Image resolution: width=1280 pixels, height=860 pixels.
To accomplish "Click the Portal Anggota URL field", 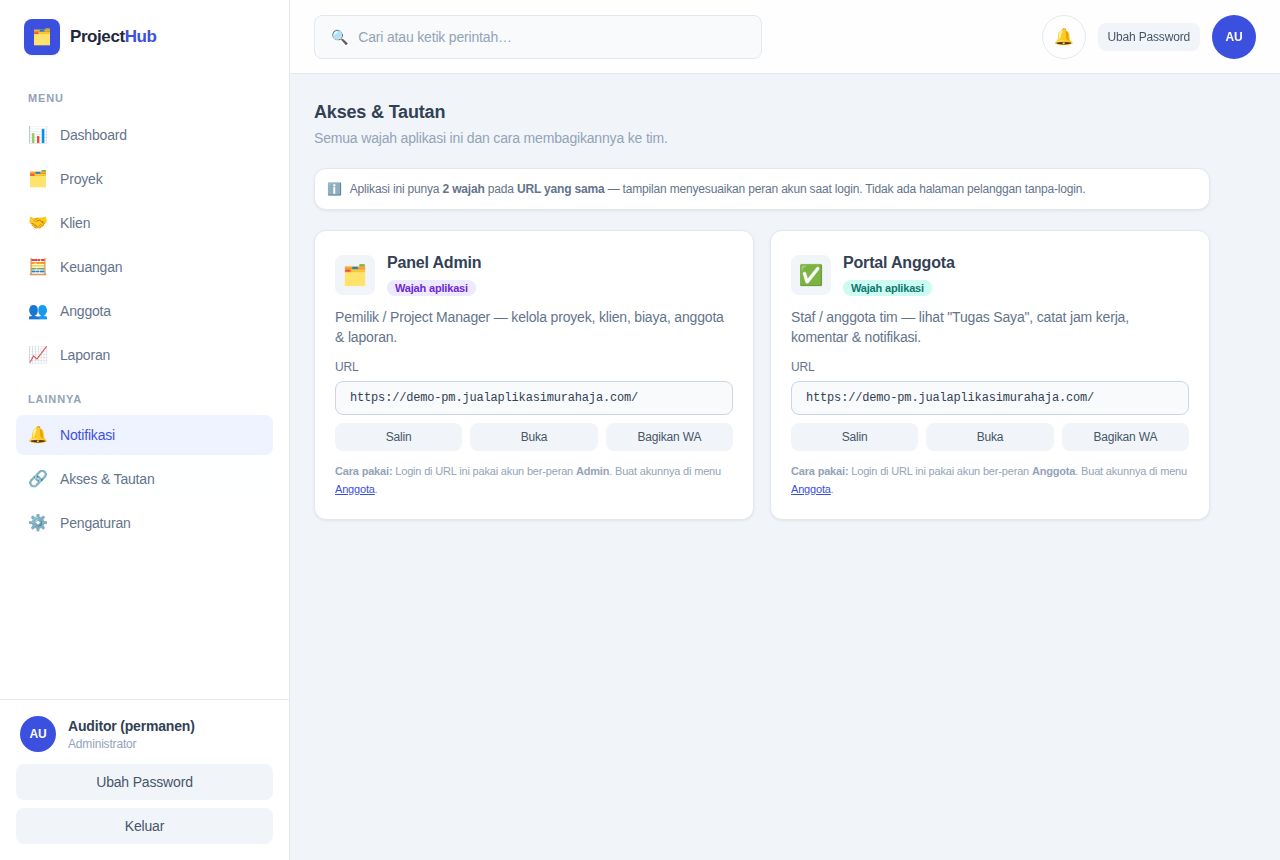I will (x=990, y=398).
